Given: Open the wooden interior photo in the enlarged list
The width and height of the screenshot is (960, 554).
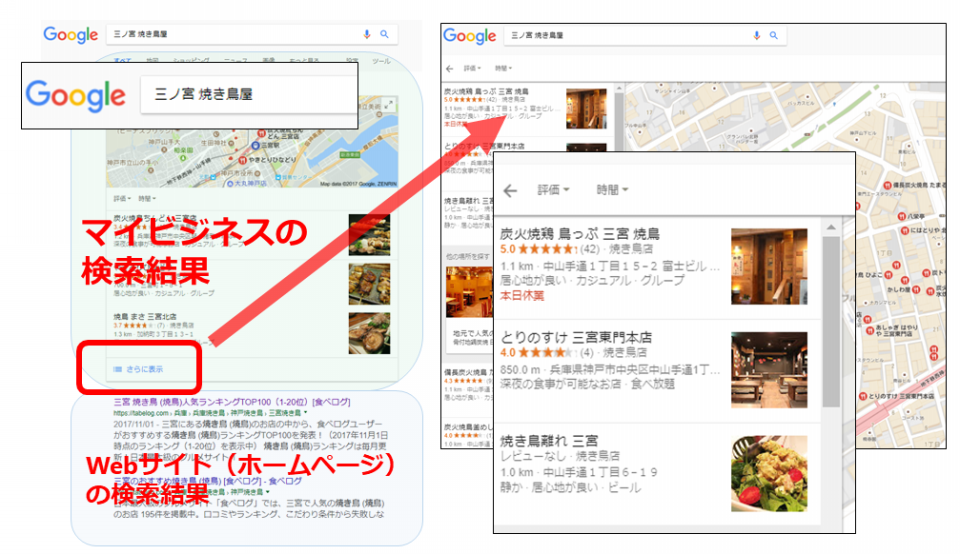Looking at the screenshot, I should [769, 266].
